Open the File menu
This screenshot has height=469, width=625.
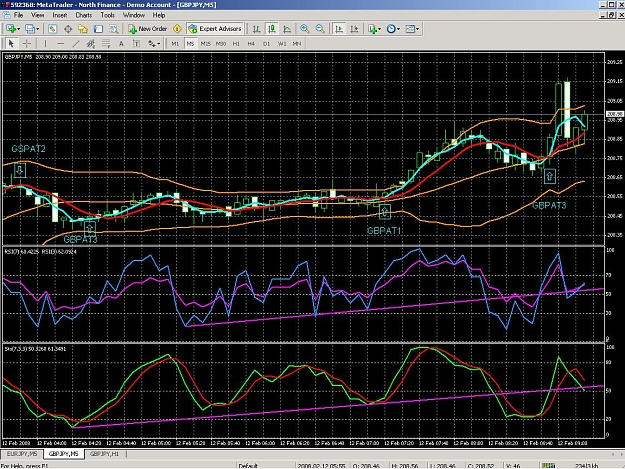(18, 15)
